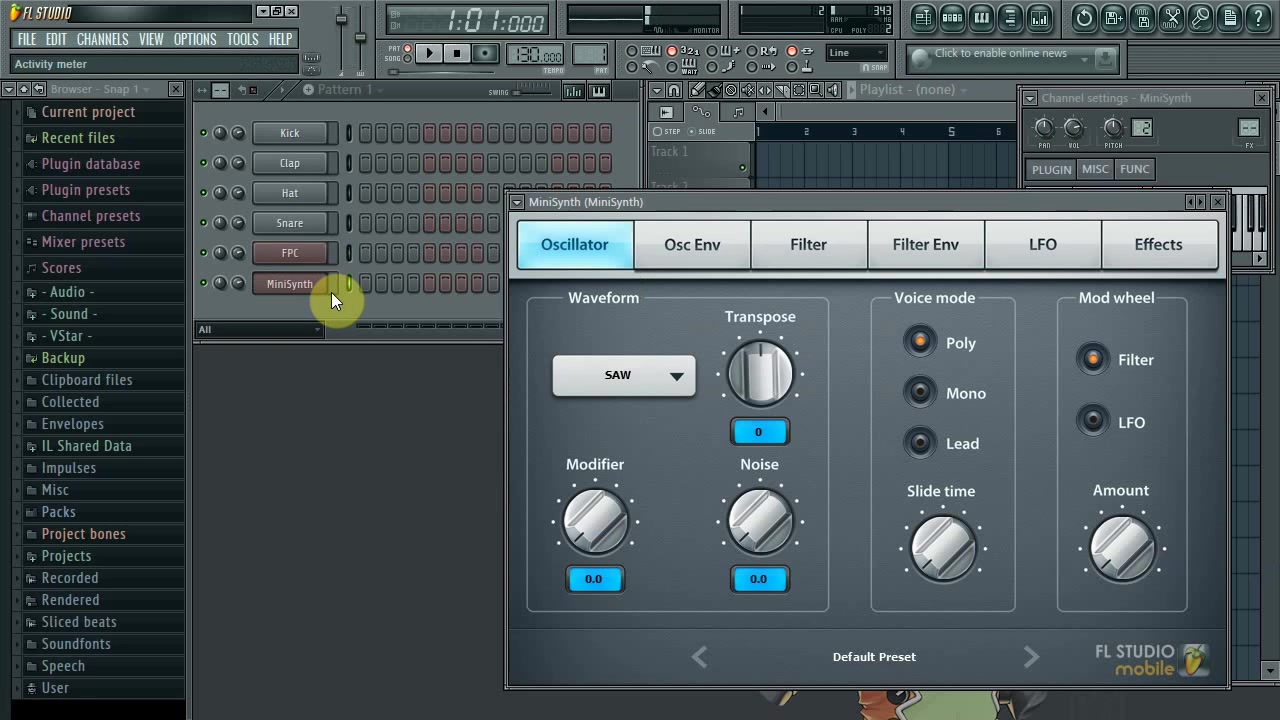Open the Playlist view from the top toolbar
This screenshot has height=720, width=1280.
coord(923,18)
